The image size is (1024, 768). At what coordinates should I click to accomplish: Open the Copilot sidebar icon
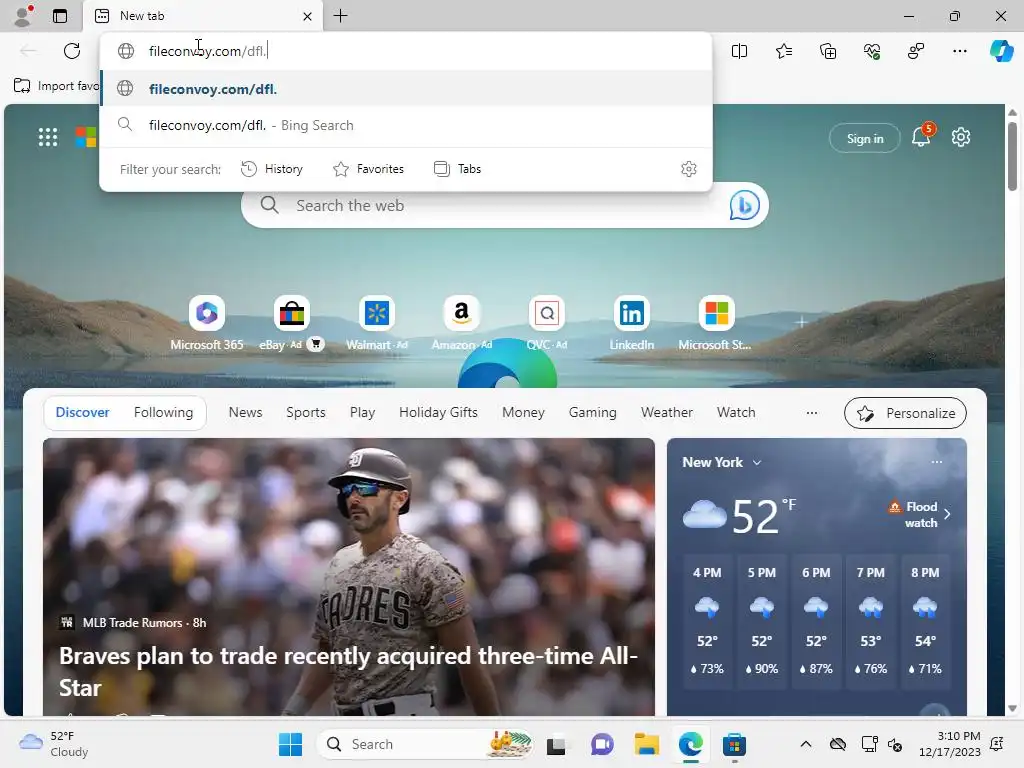point(1001,51)
